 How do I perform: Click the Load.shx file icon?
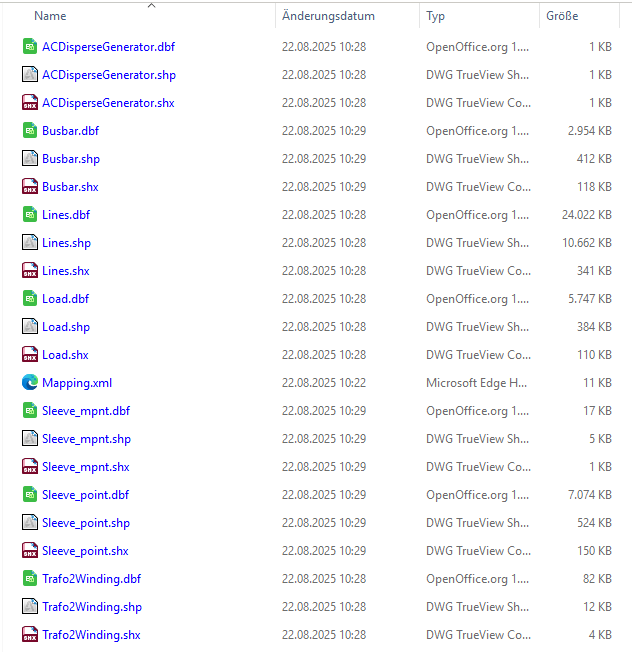(30, 355)
